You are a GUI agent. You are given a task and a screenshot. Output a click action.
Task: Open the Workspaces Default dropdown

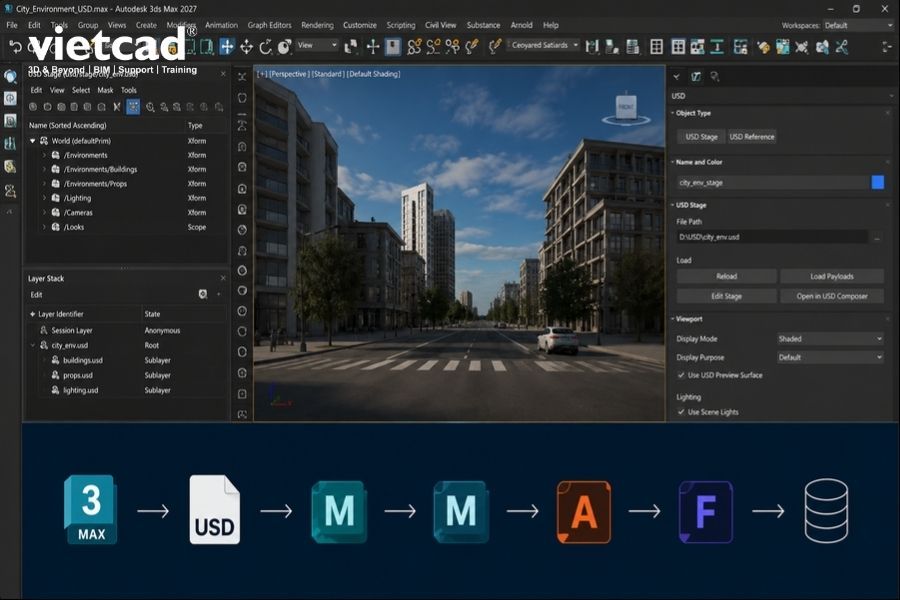point(859,25)
